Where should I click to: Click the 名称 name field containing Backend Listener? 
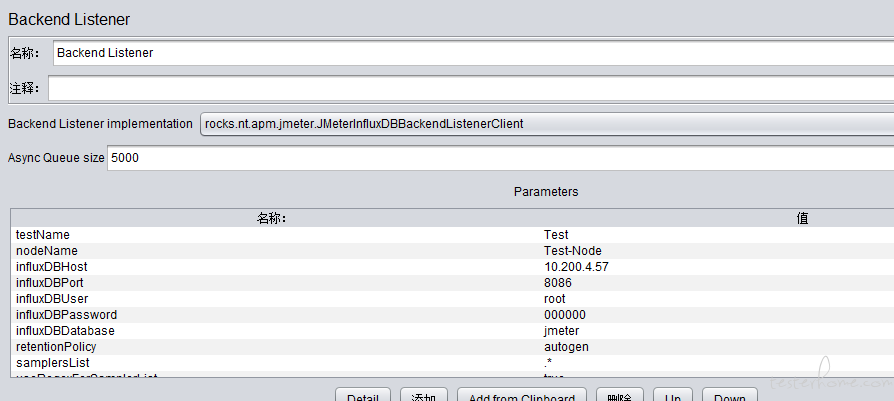tap(470, 53)
